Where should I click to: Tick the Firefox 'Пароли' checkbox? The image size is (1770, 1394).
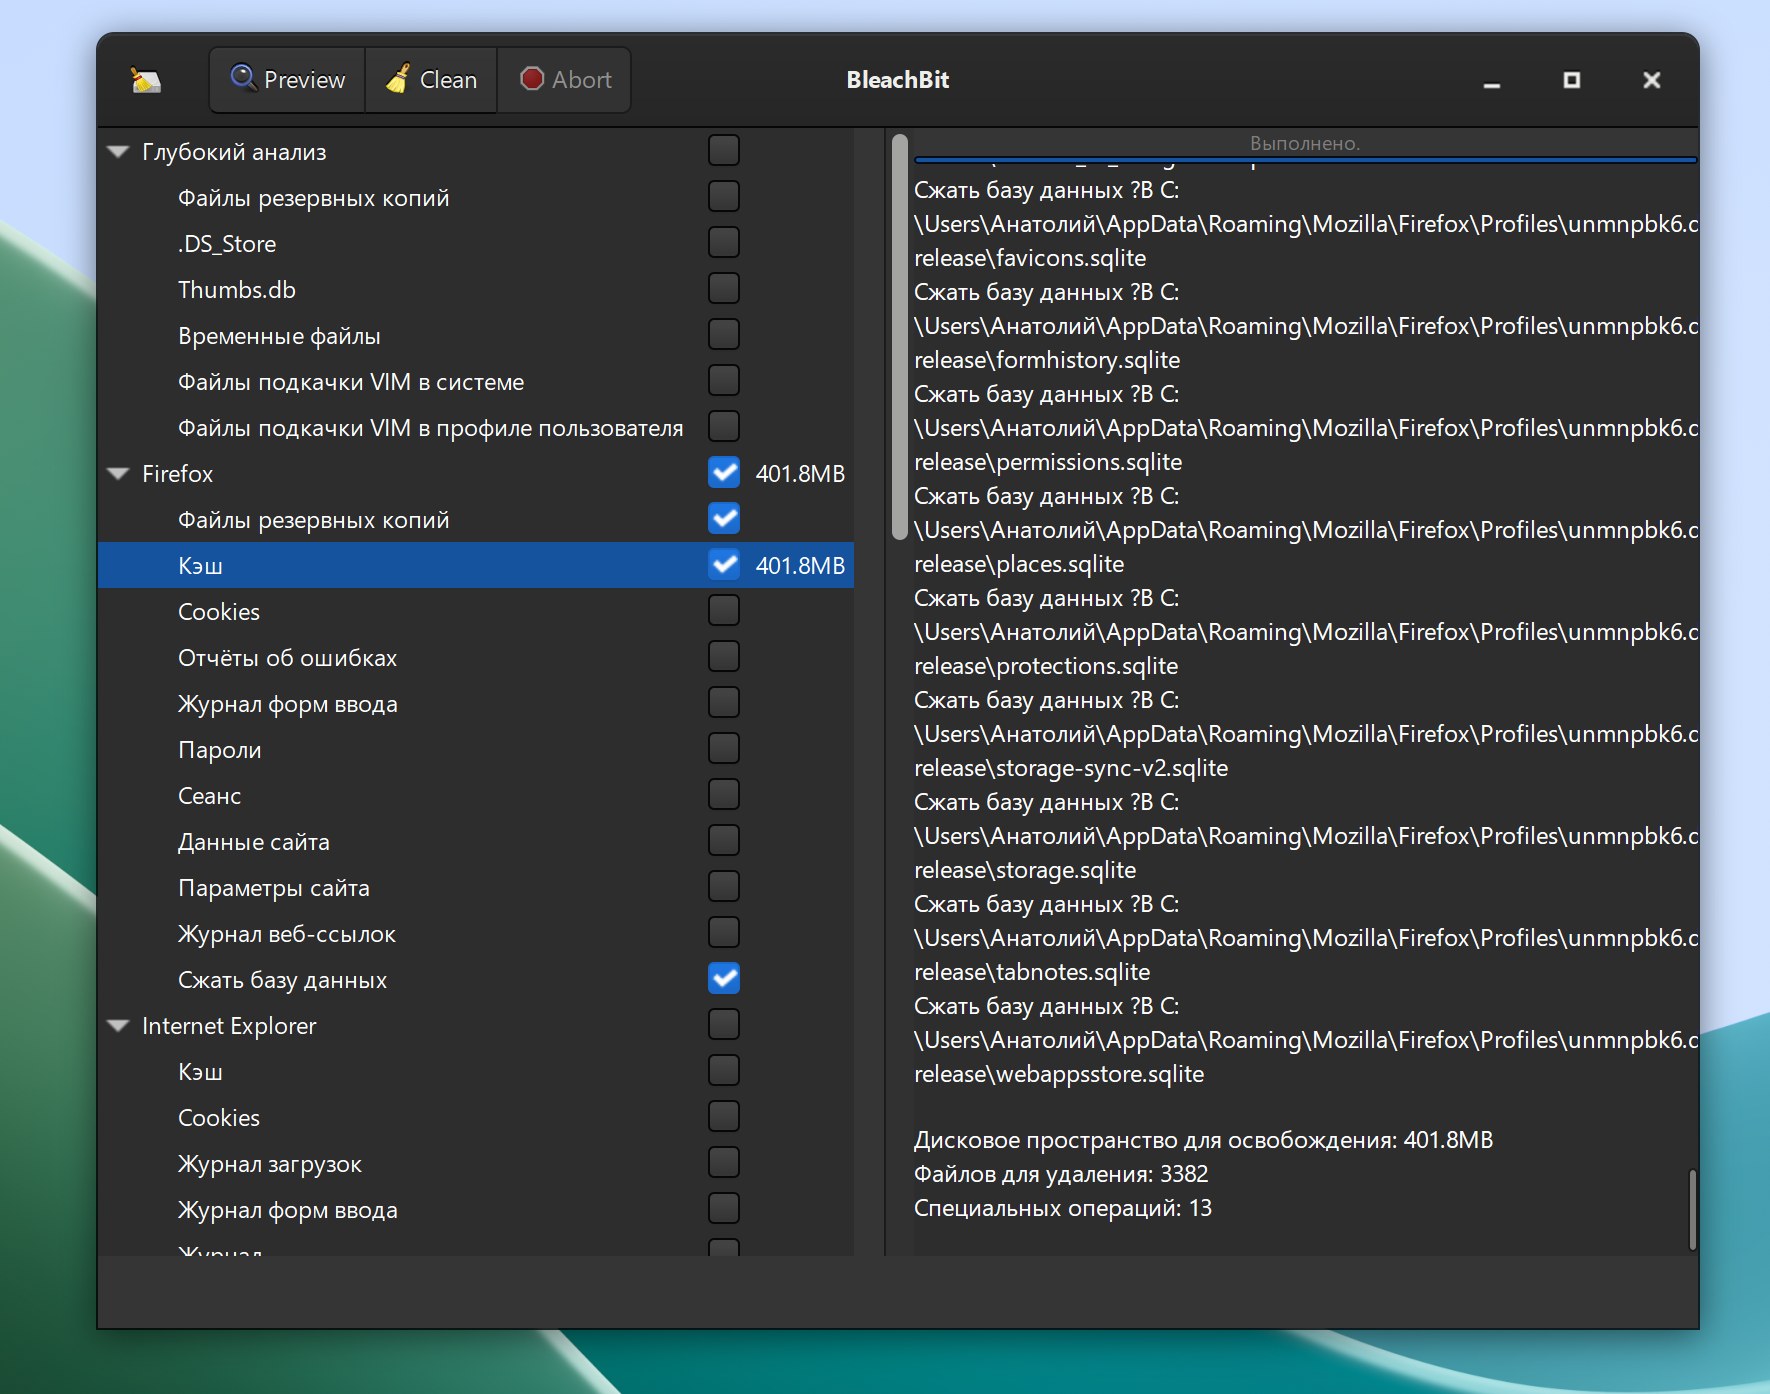point(723,749)
